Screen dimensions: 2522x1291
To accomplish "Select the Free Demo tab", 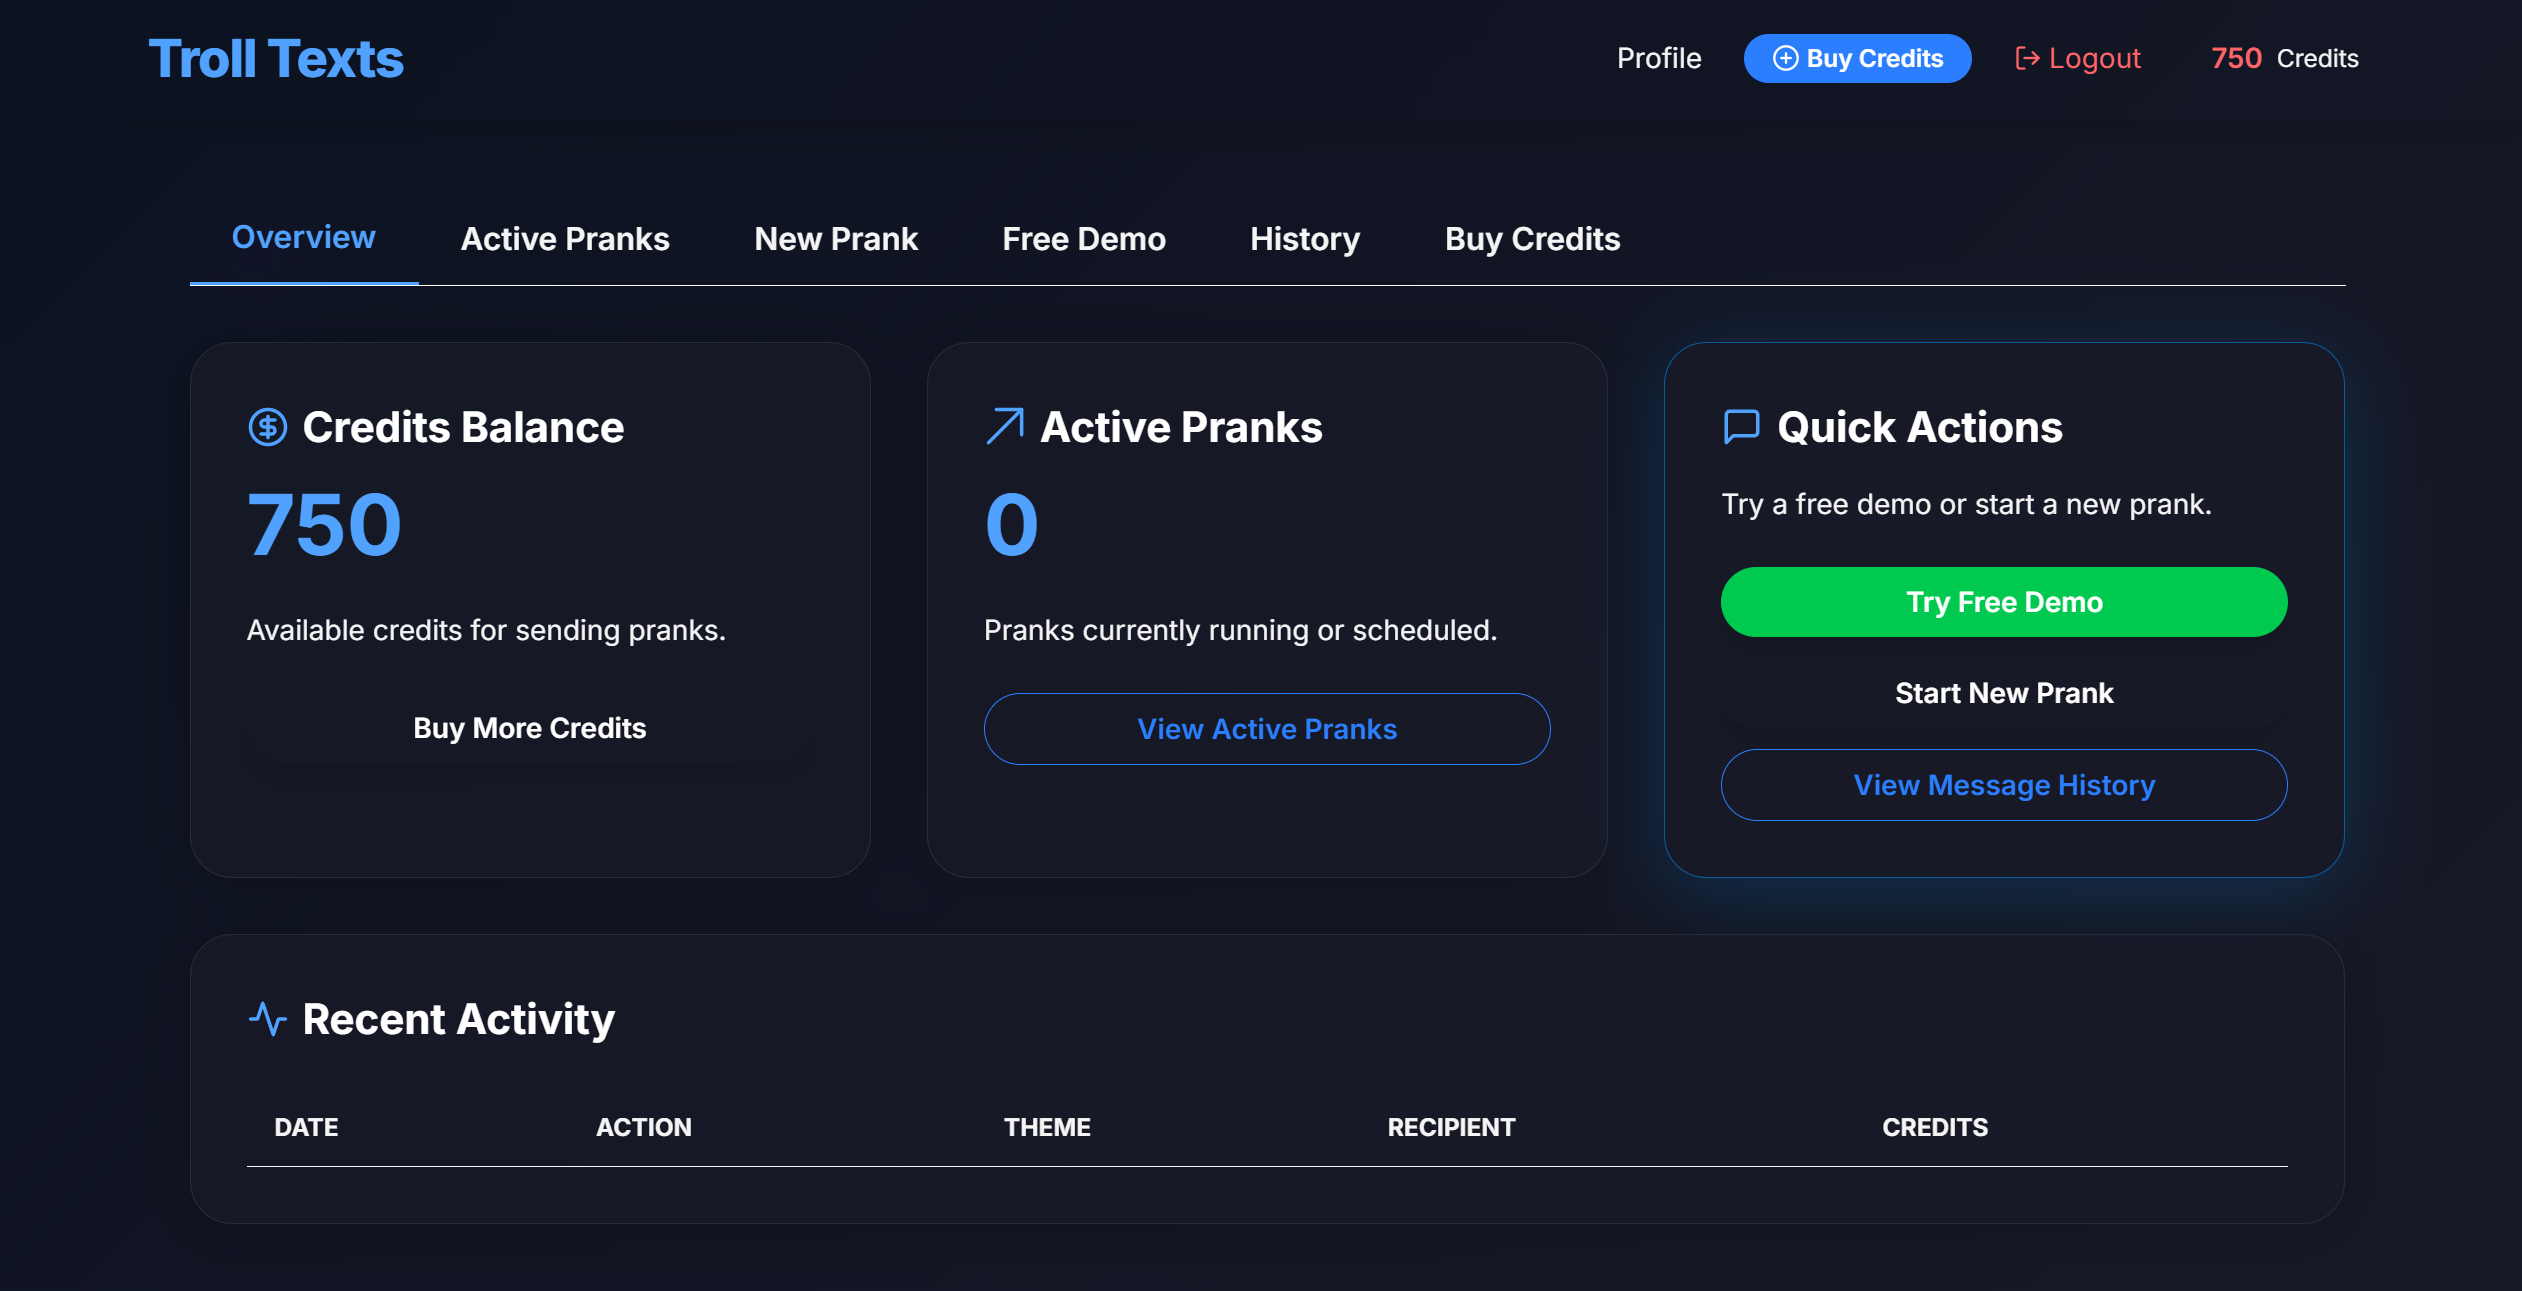I will pos(1083,240).
